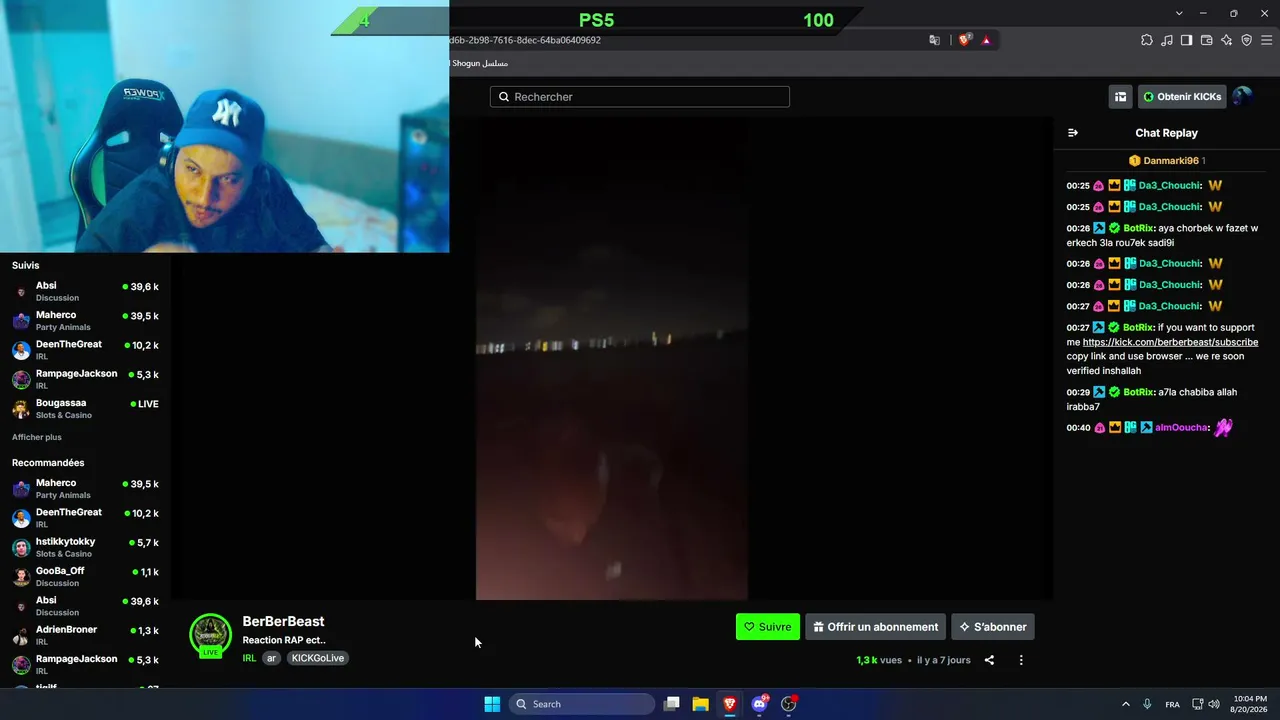Open the three-dot more options menu

coord(1021,660)
